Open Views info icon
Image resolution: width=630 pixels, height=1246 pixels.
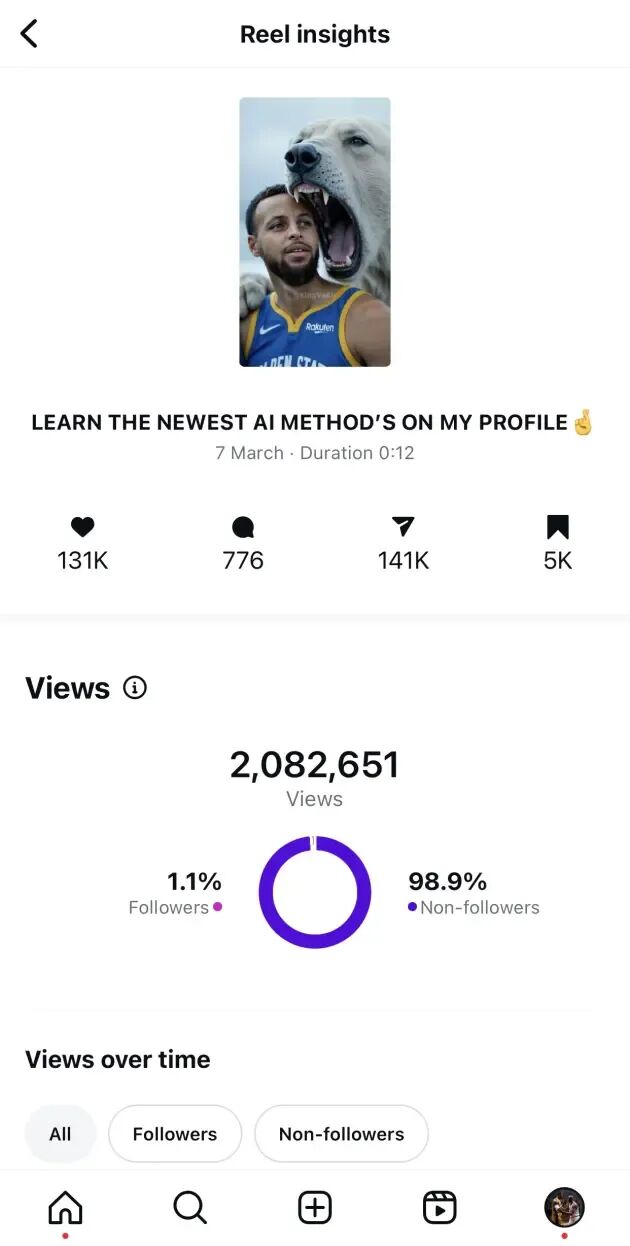pos(135,688)
